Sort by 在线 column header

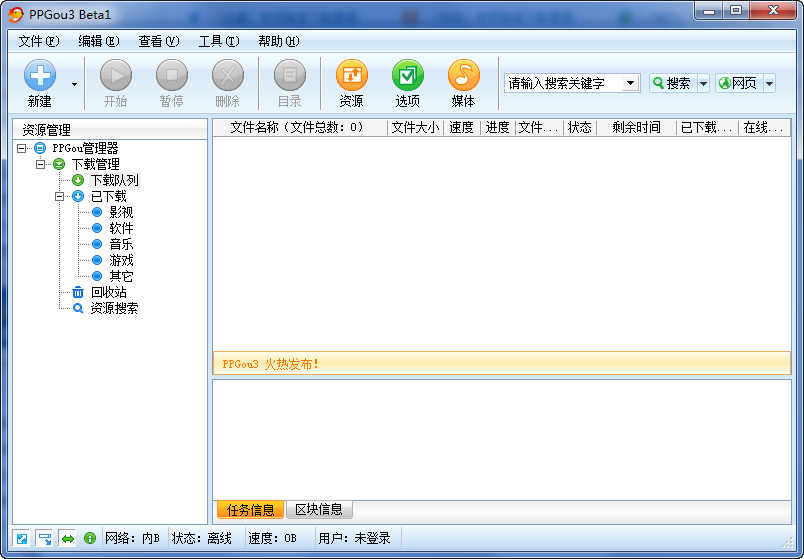pos(764,128)
